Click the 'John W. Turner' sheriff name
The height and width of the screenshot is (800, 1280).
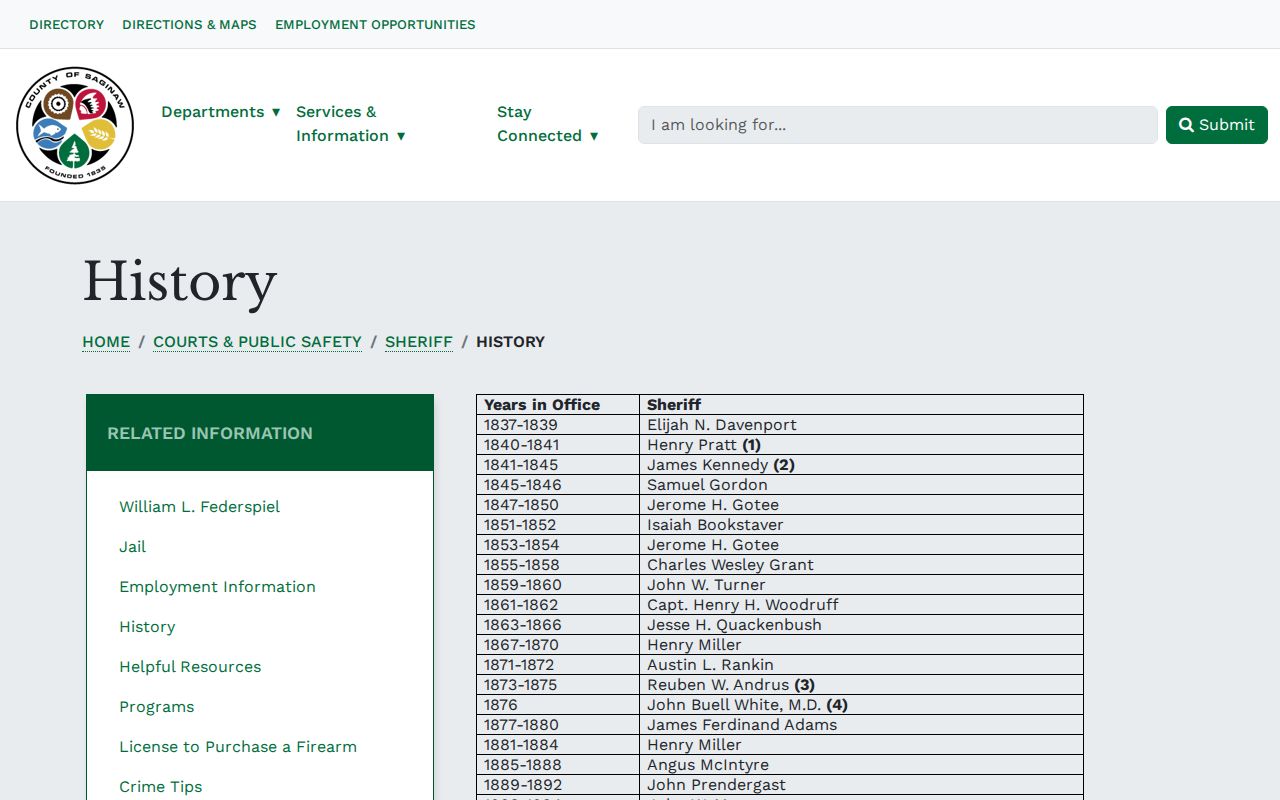(861, 585)
